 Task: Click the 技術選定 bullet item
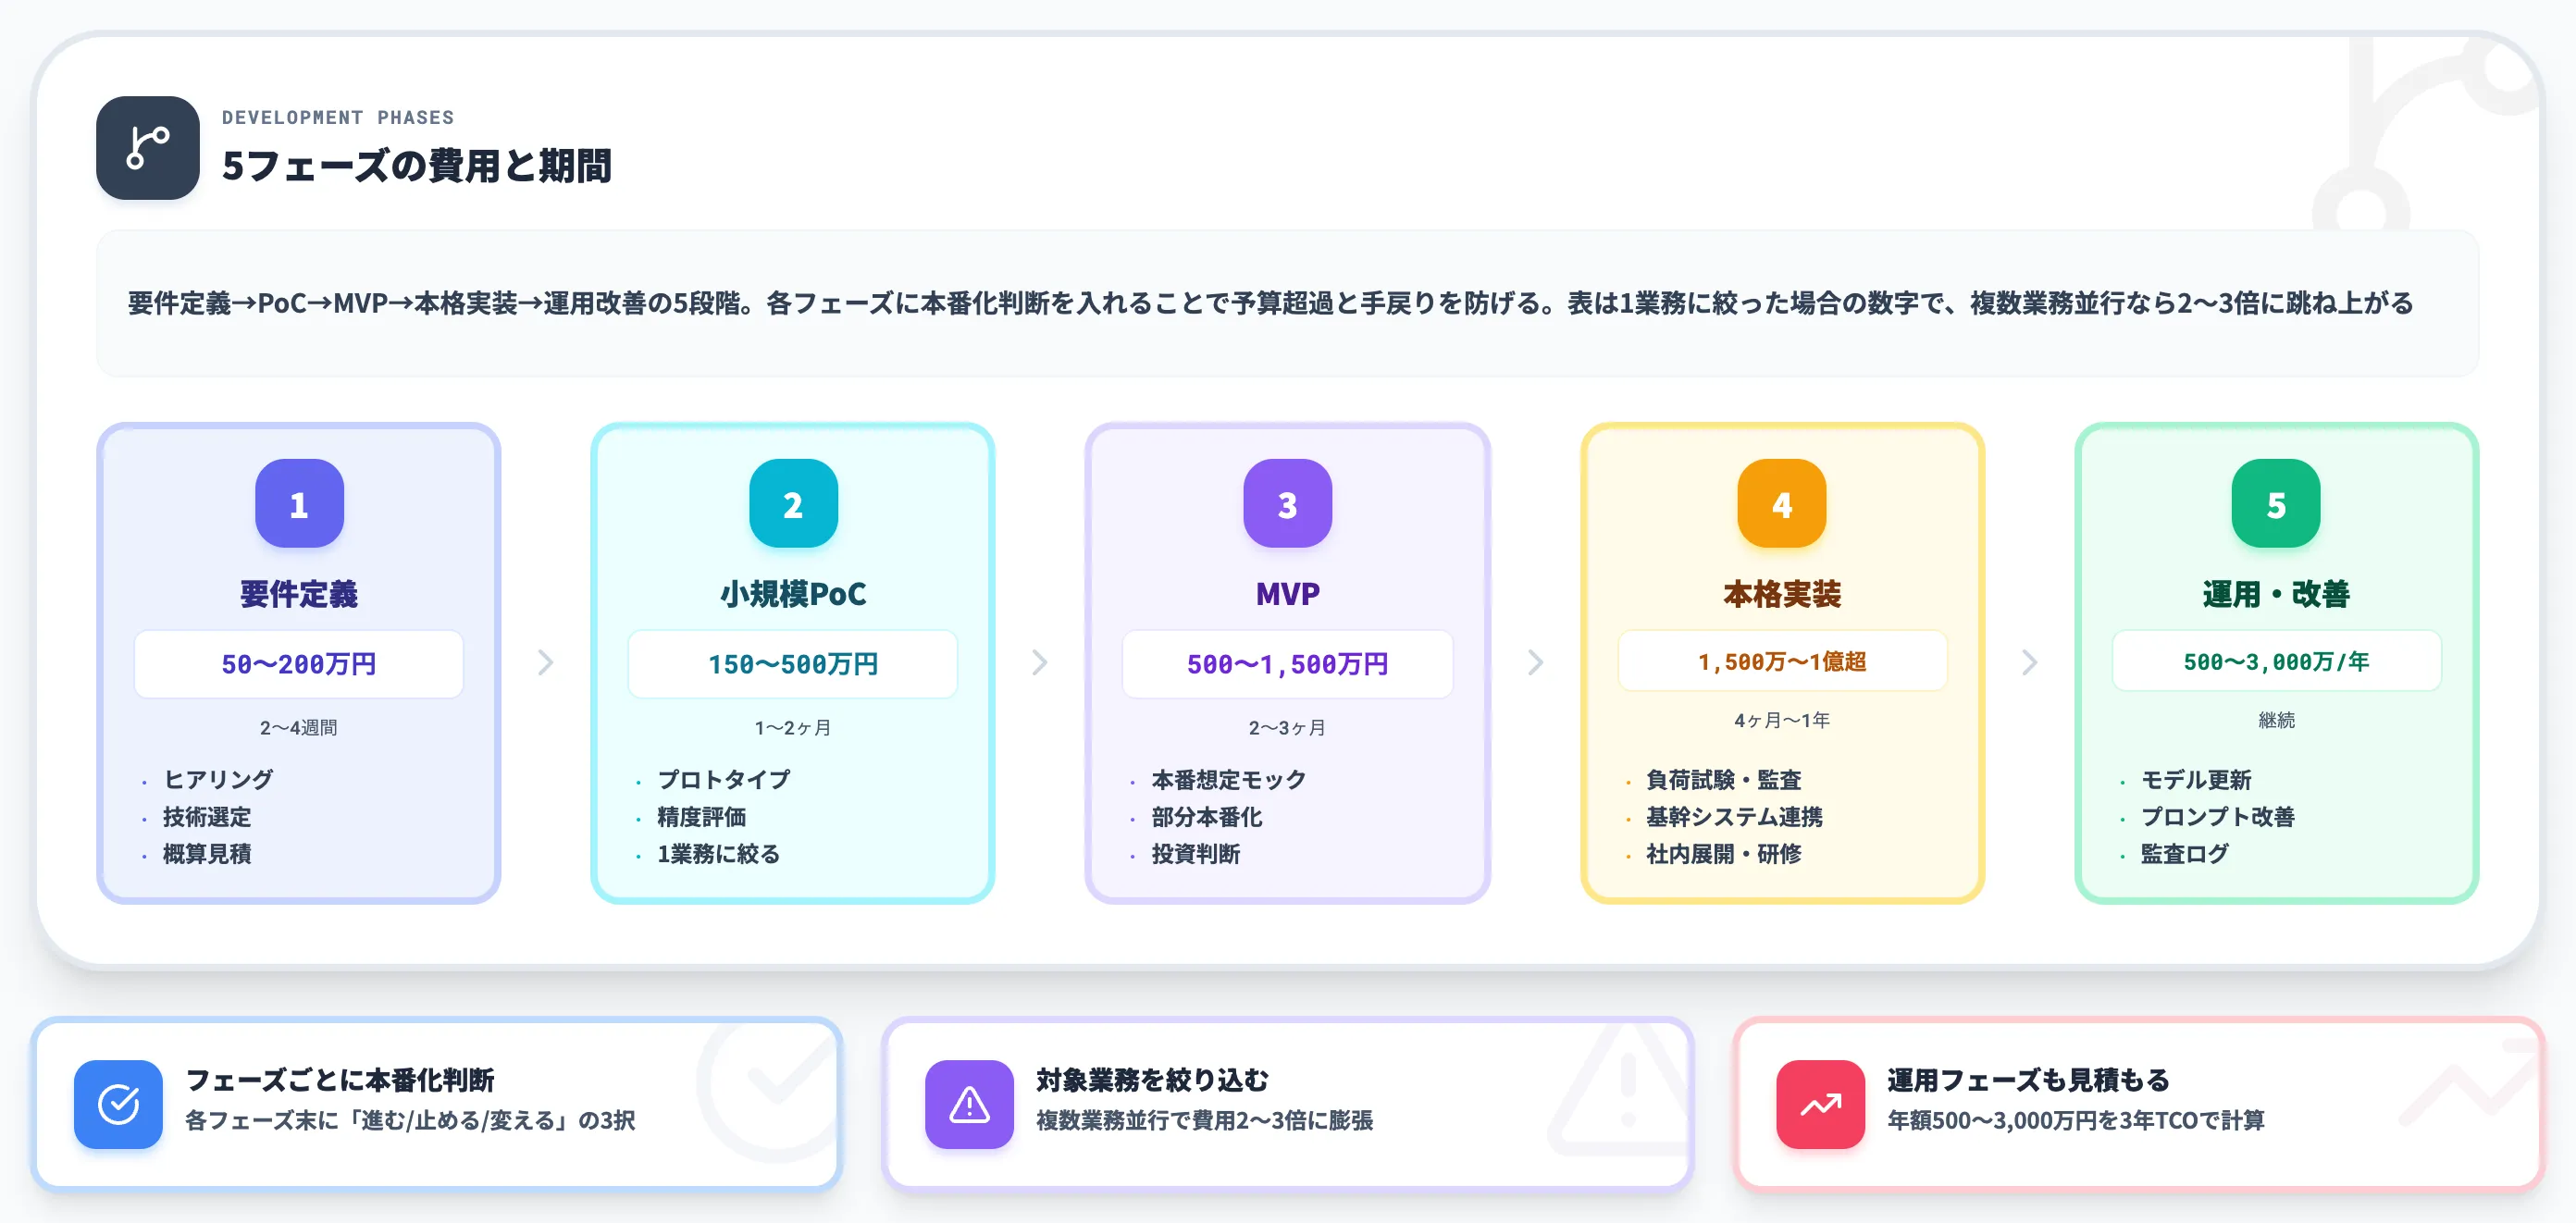coord(207,817)
